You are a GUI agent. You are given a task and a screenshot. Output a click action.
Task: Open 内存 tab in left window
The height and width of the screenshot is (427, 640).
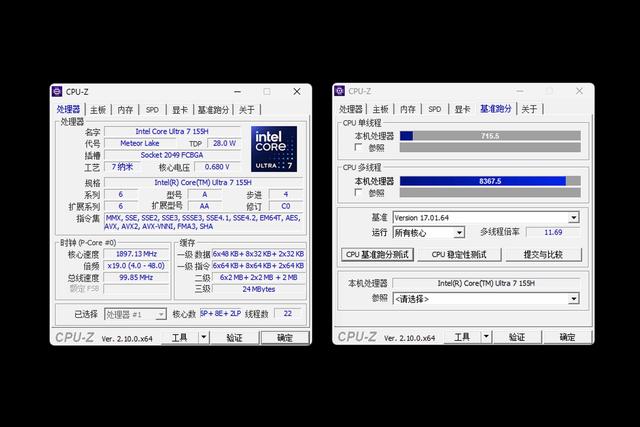coord(125,109)
